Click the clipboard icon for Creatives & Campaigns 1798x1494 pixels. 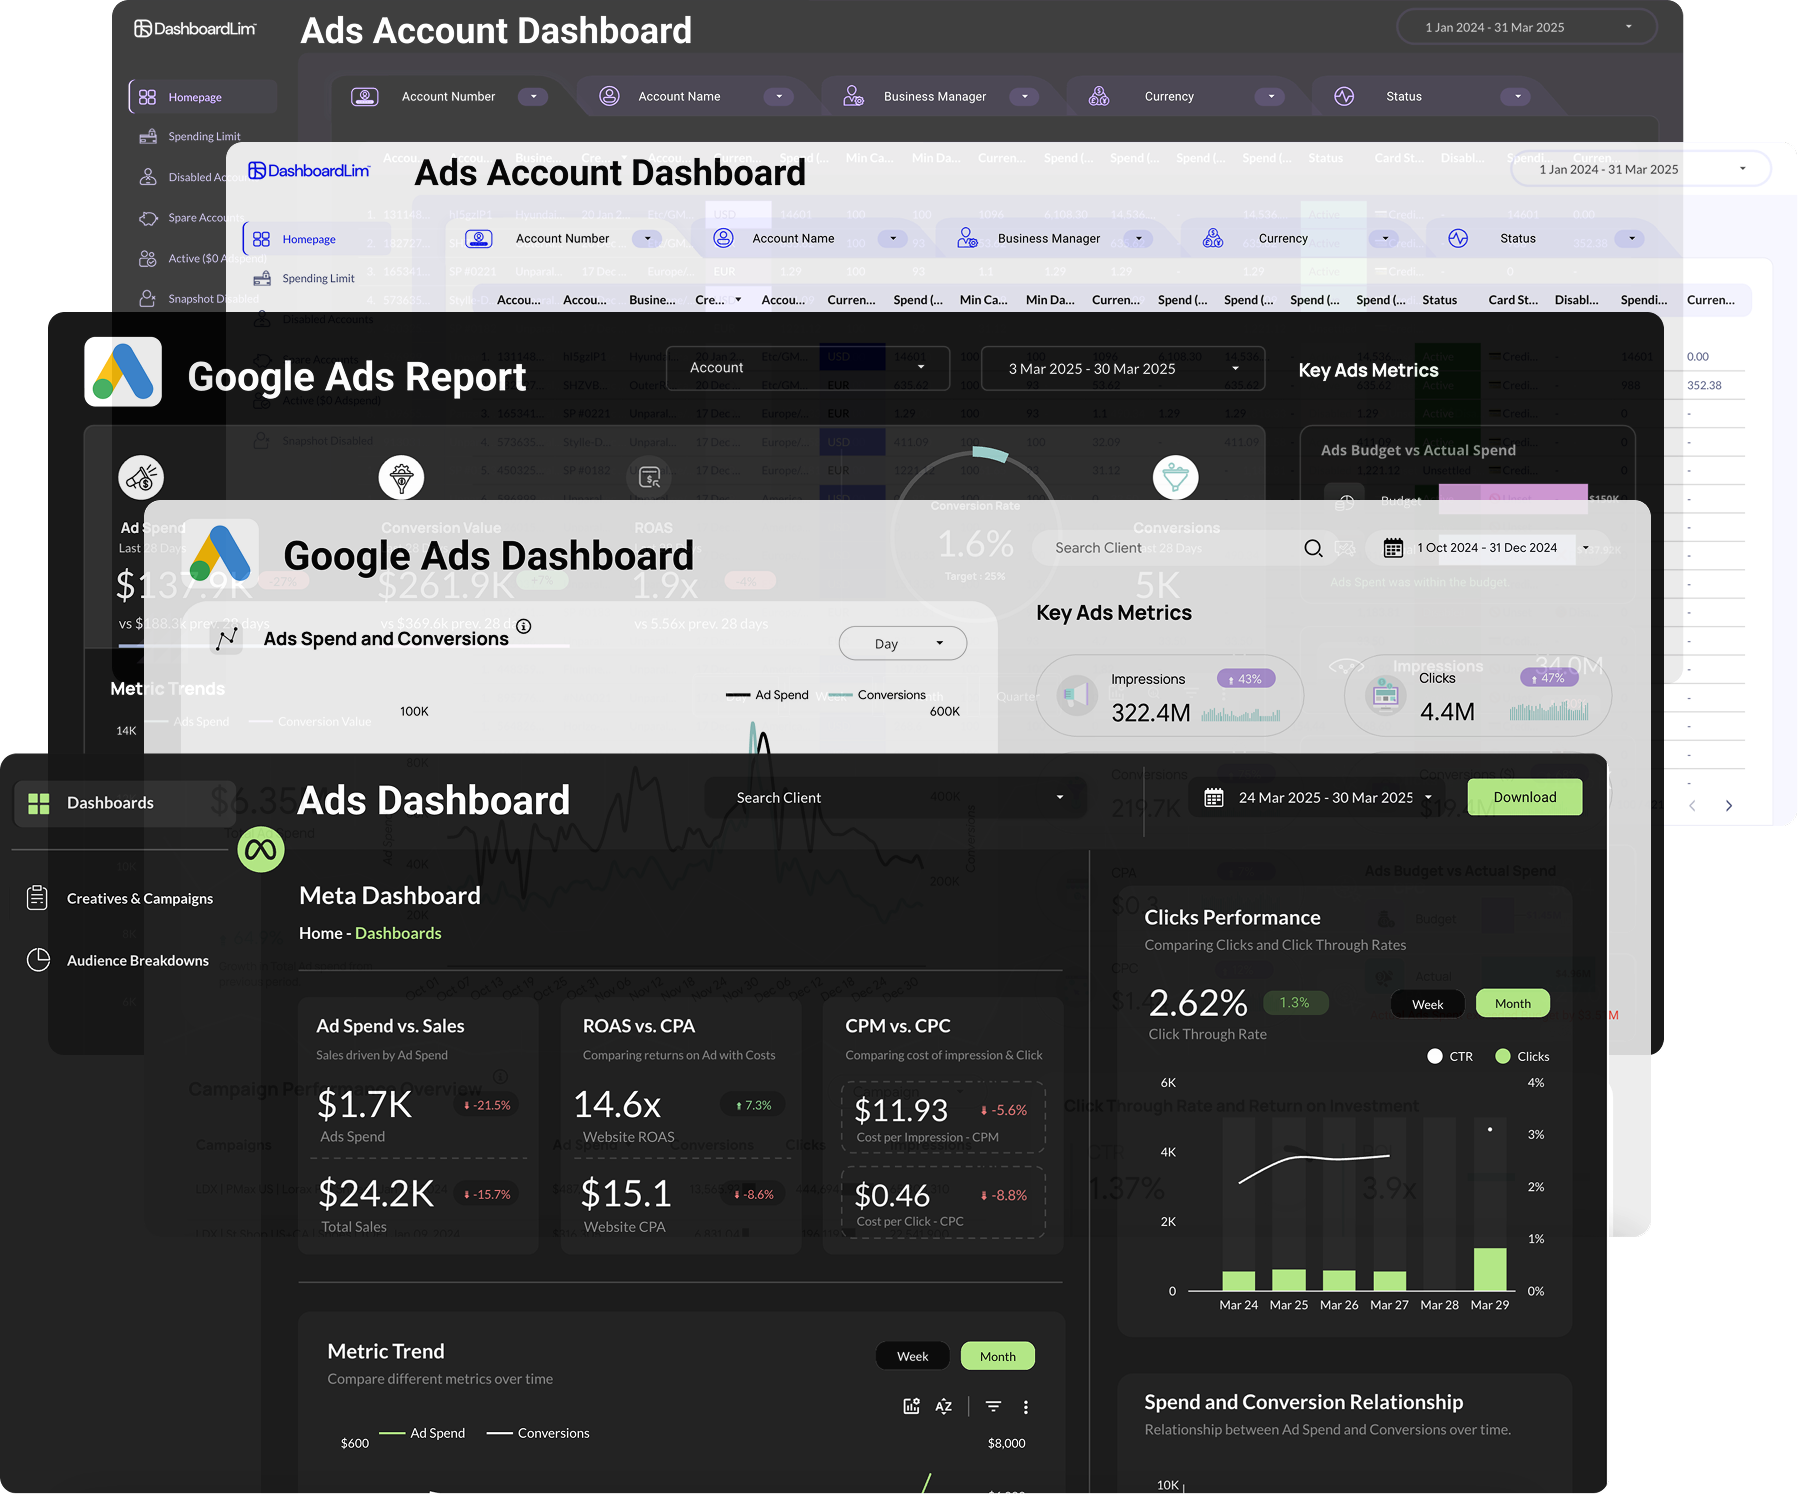(37, 897)
